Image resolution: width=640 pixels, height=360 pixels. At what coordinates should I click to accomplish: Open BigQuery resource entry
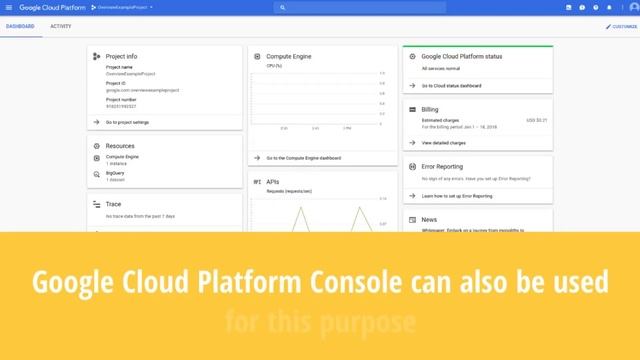[116, 176]
